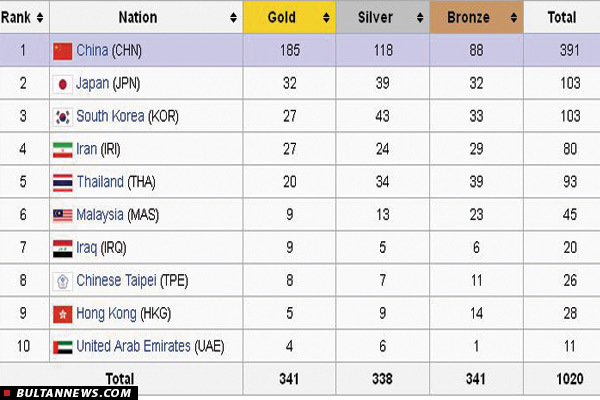Sort by Bronze medals arrows
The width and height of the screenshot is (600, 400).
[x=514, y=17]
